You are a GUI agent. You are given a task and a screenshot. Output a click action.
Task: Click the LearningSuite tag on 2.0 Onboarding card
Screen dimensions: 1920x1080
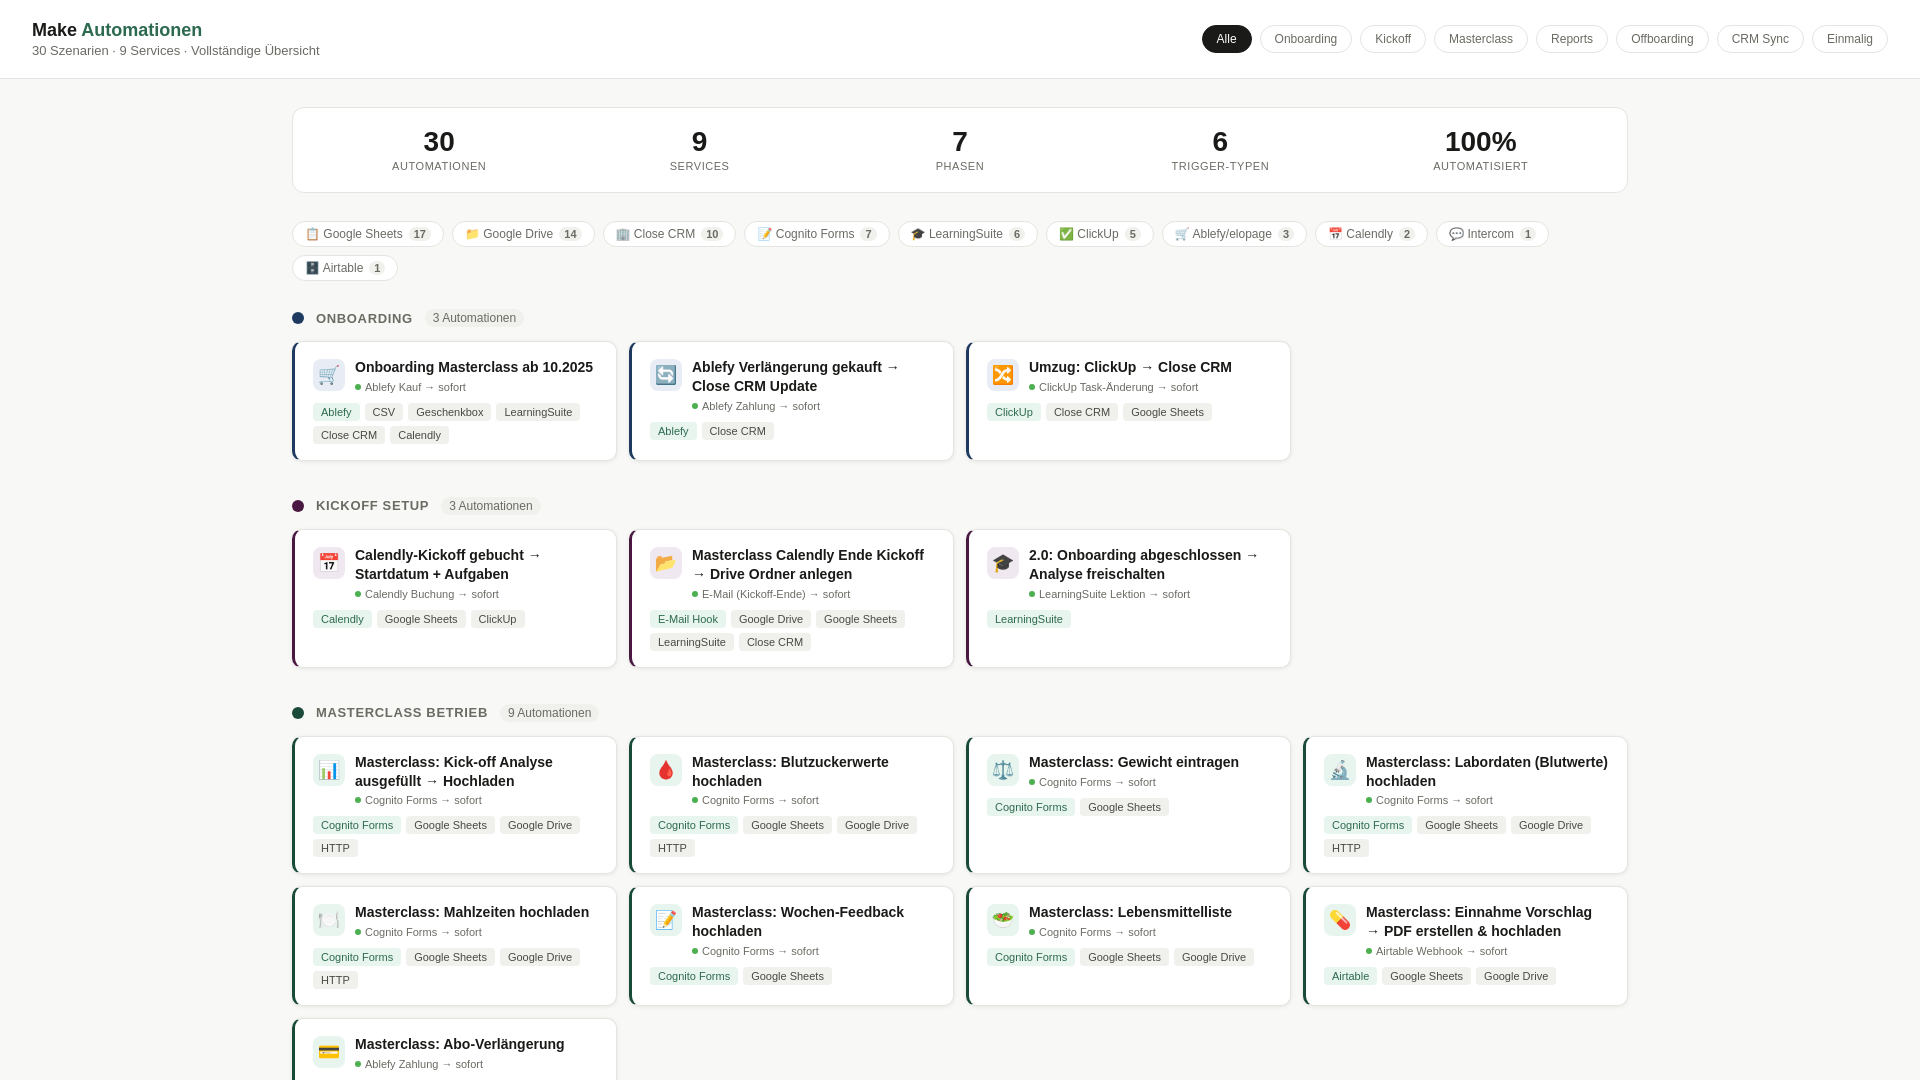(x=1029, y=619)
